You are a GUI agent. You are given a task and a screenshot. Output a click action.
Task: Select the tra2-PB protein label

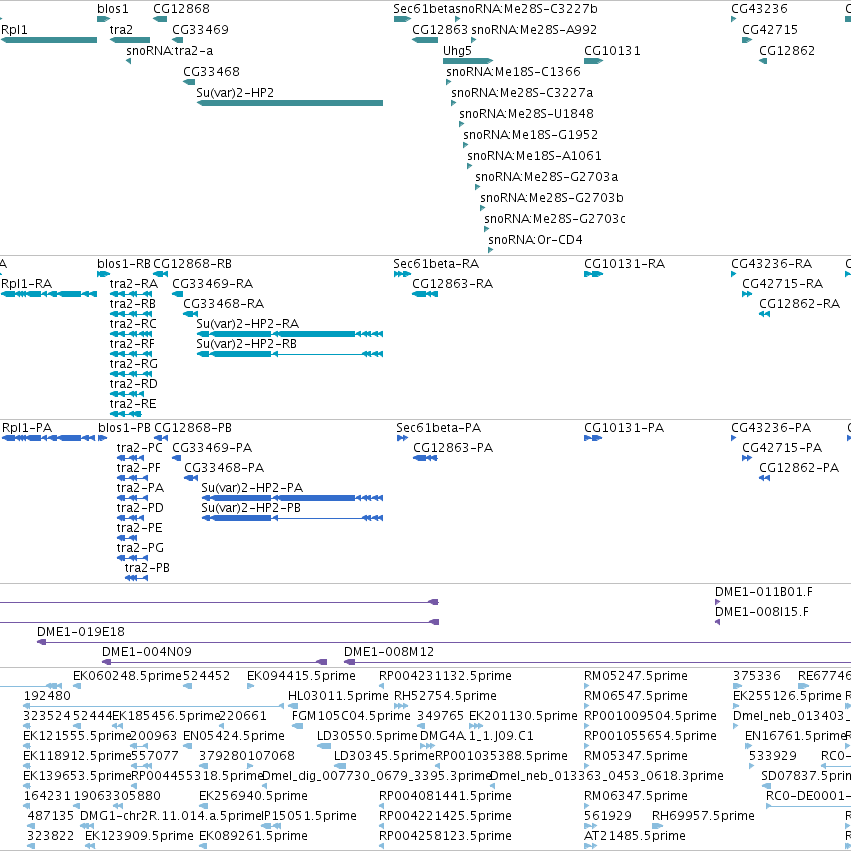(x=147, y=568)
